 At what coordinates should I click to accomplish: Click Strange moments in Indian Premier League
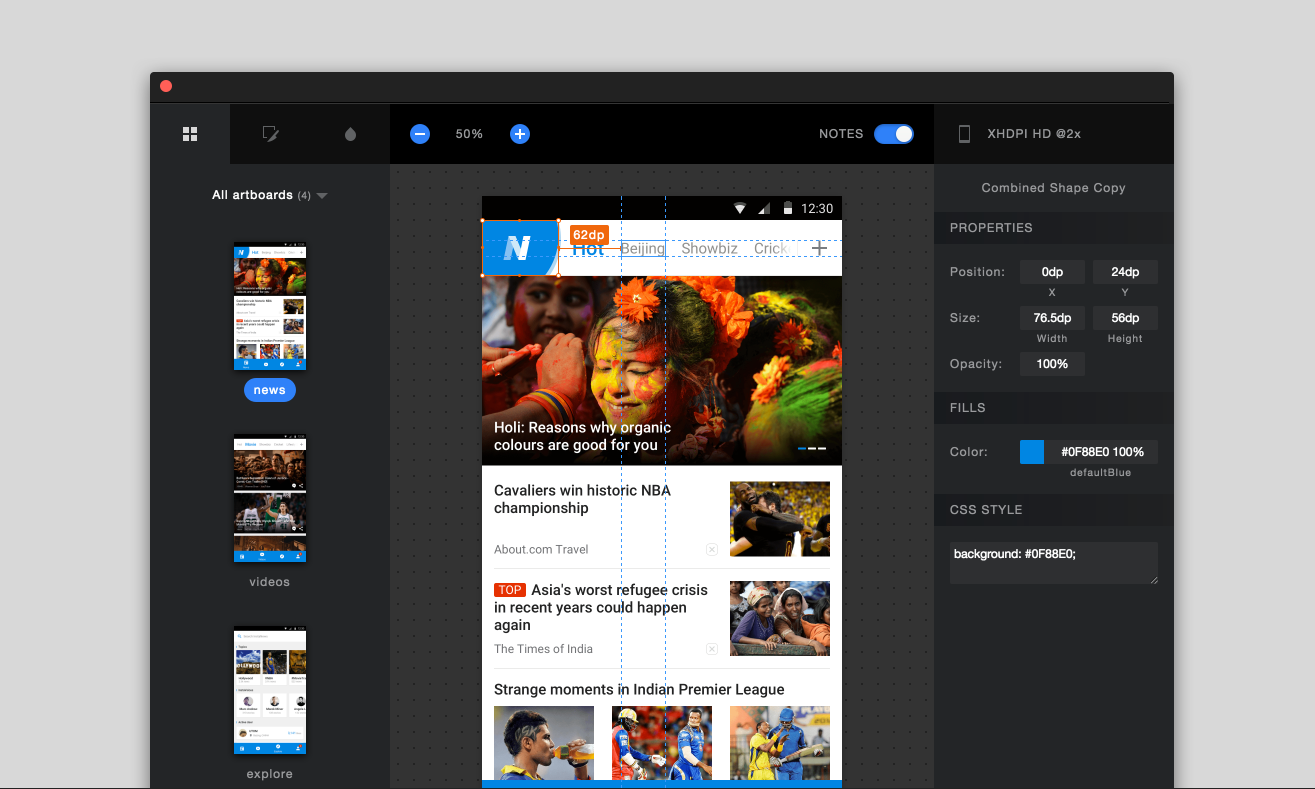(639, 689)
